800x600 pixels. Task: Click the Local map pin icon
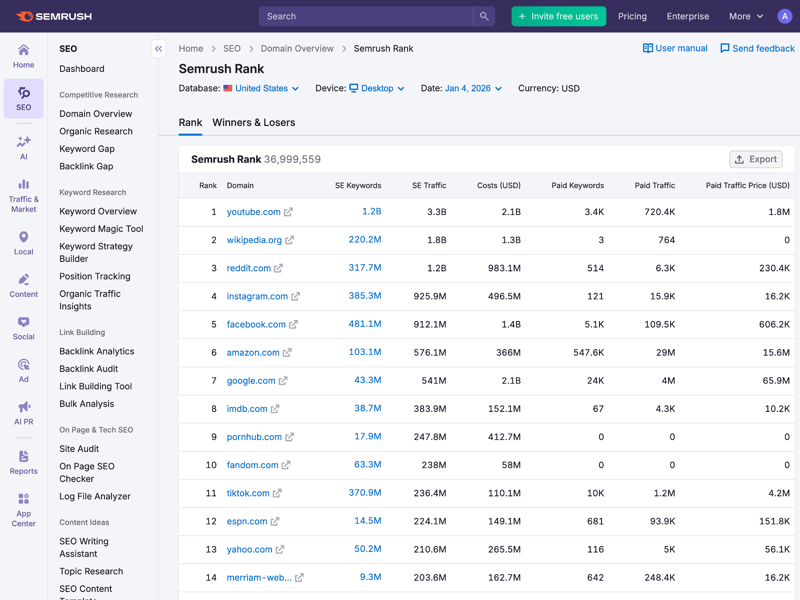click(23, 237)
